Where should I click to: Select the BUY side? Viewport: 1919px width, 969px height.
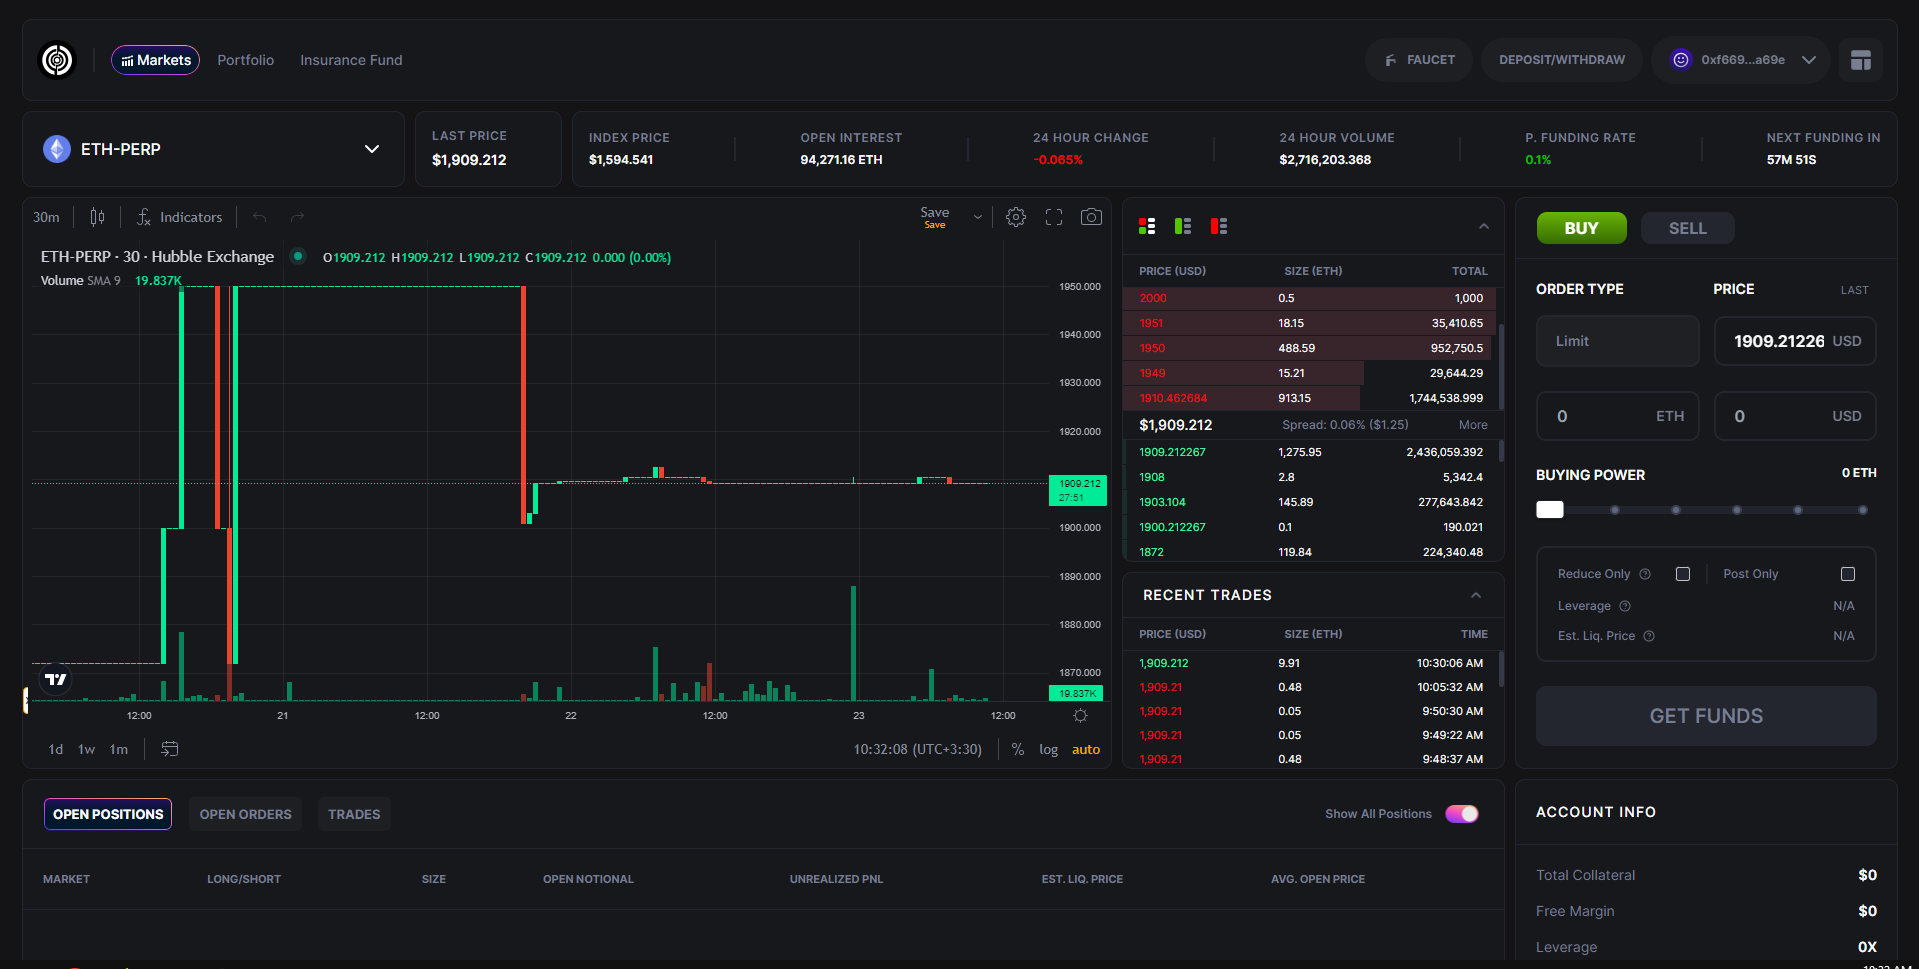pos(1582,228)
